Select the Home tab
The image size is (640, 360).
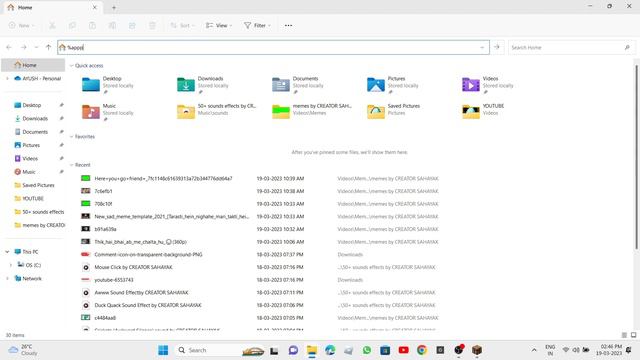(x=52, y=7)
